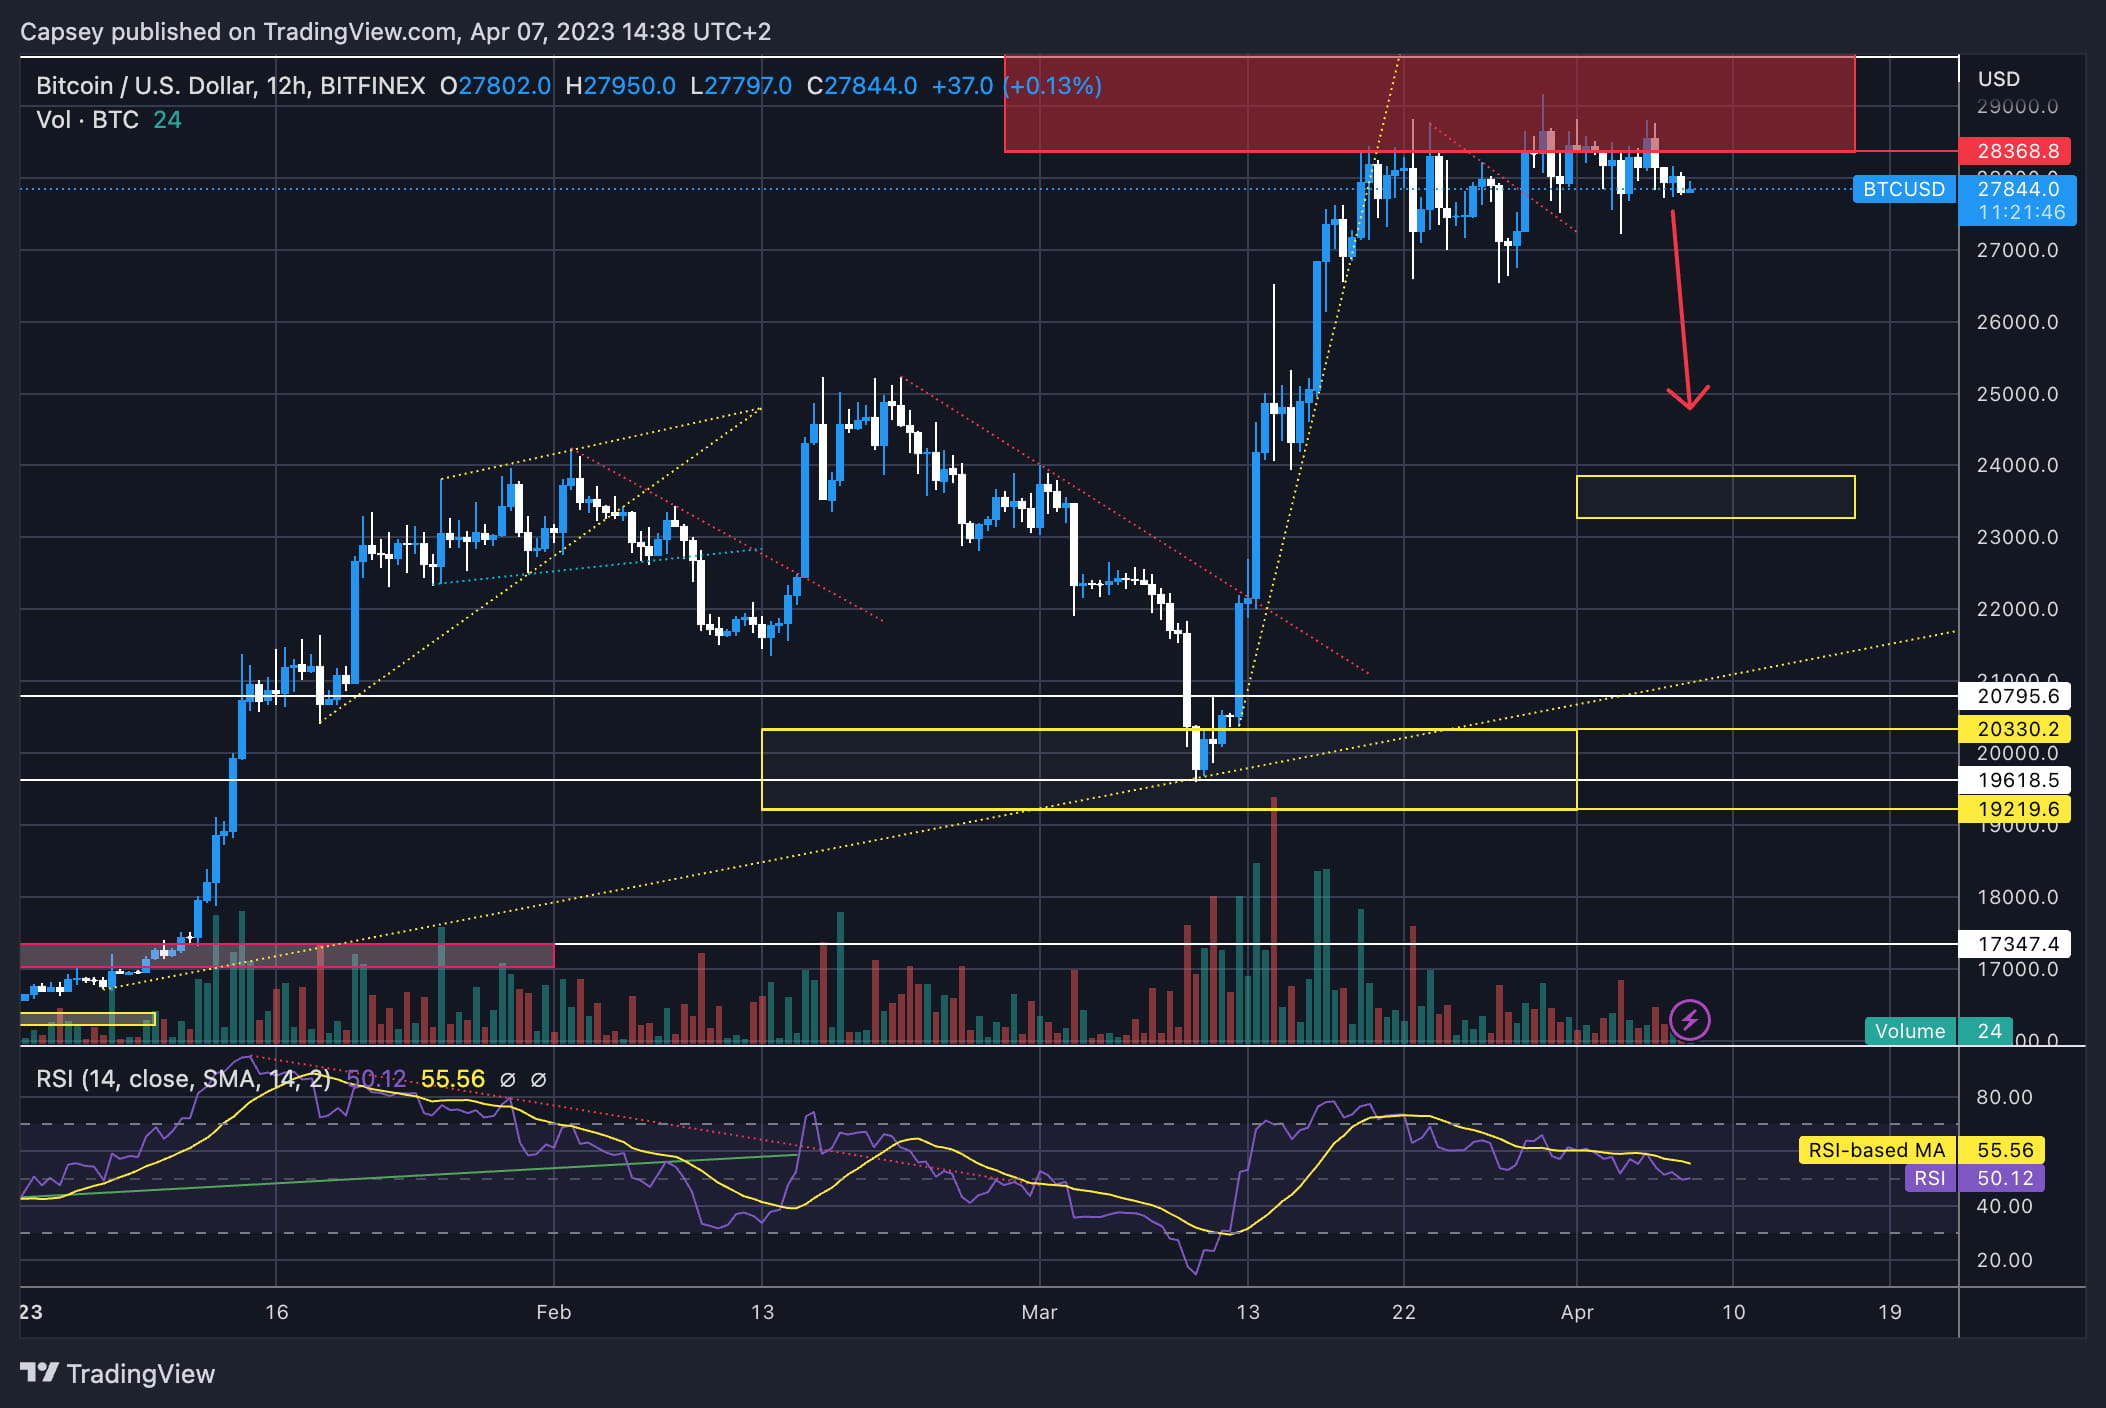The height and width of the screenshot is (1408, 2106).
Task: Open the USD currency selector
Action: click(x=1998, y=79)
